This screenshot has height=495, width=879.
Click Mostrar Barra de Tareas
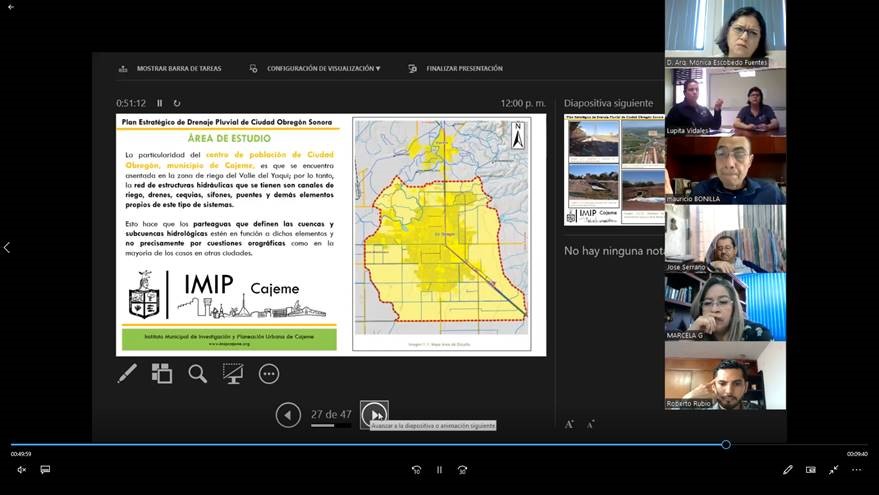(170, 69)
